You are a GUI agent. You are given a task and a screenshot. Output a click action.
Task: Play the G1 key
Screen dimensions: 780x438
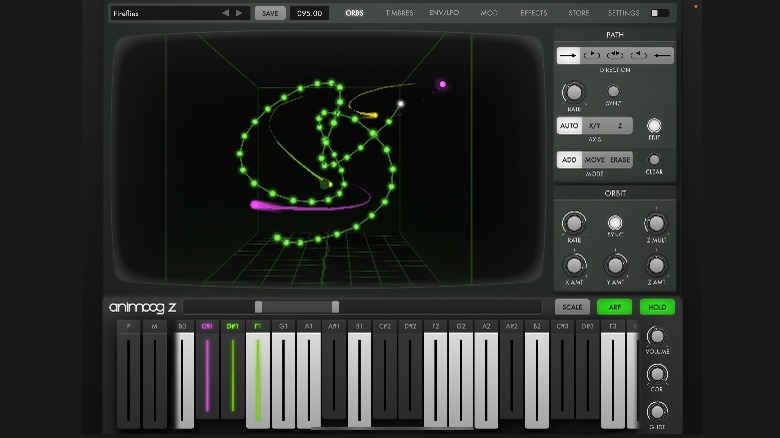pos(283,378)
